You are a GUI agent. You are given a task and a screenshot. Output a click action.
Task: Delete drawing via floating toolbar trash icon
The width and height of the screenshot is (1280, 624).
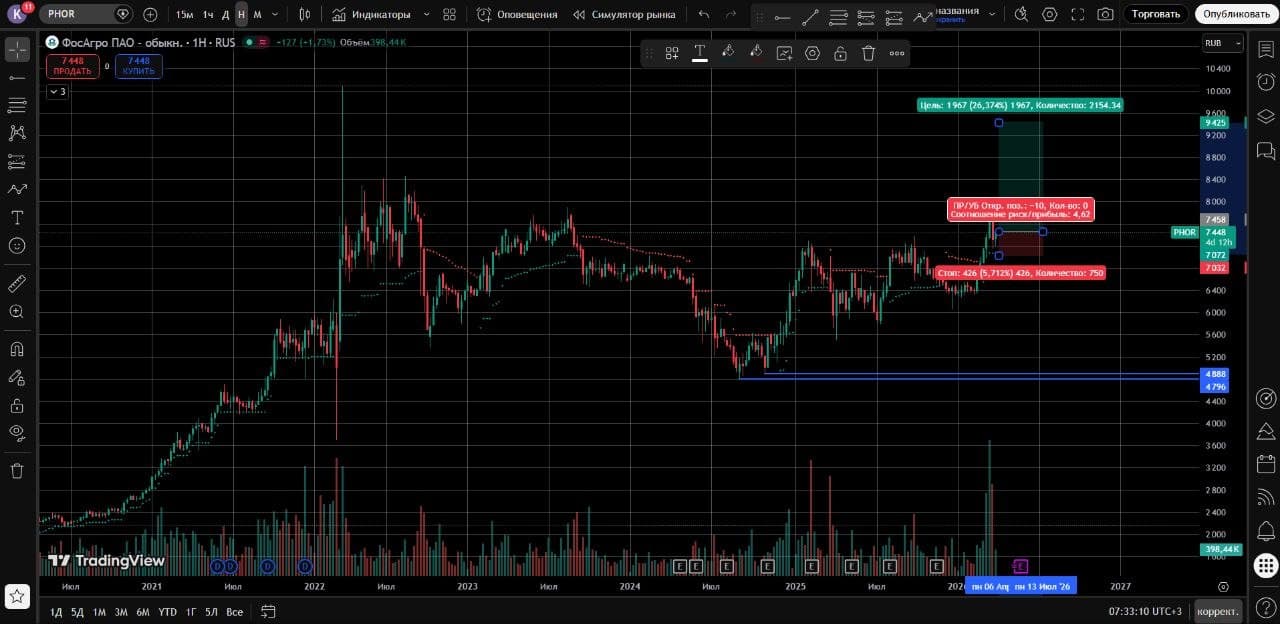point(869,53)
